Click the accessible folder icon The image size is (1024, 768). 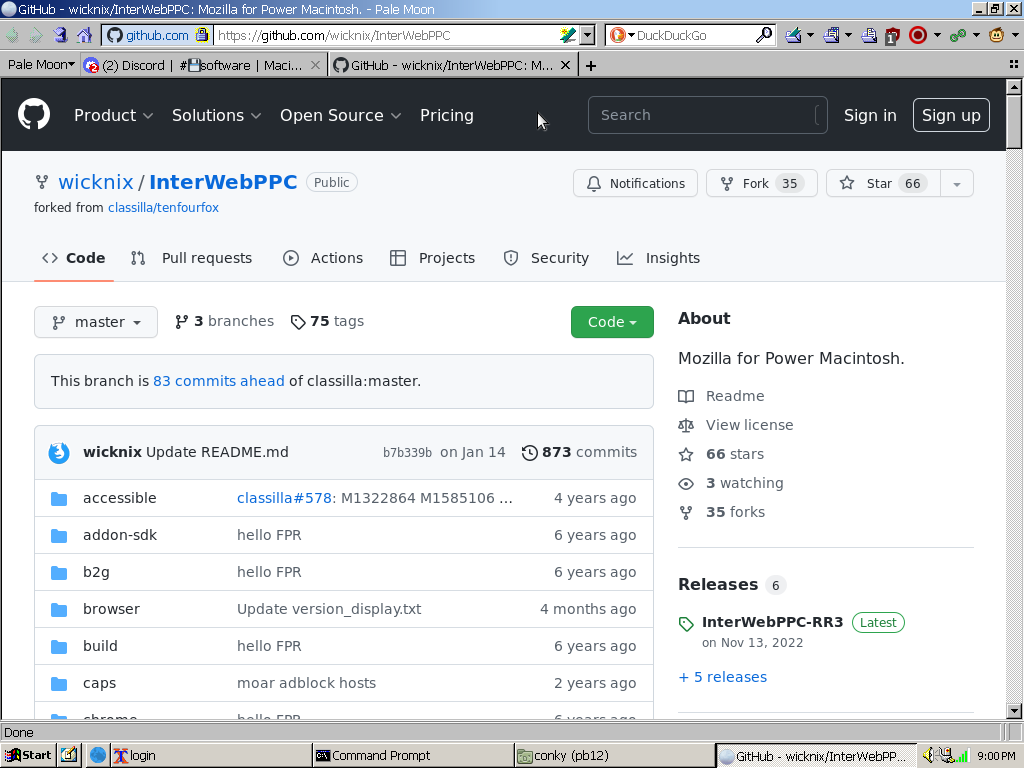[x=59, y=499]
